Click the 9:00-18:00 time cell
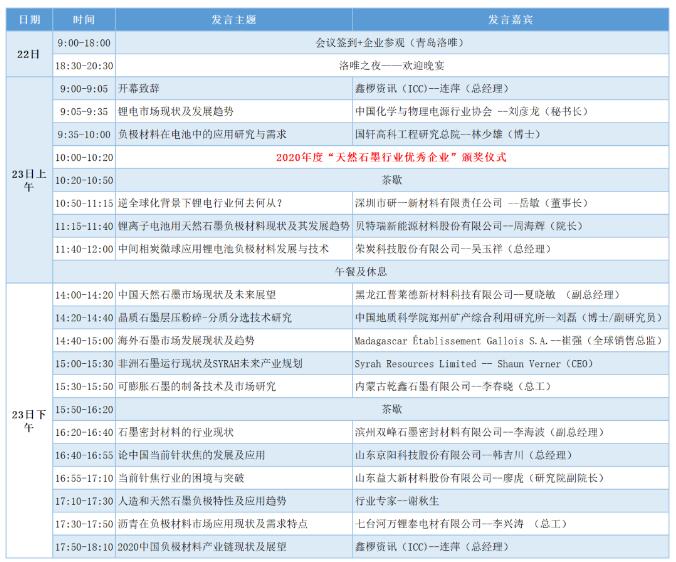676x562 pixels. 84,43
